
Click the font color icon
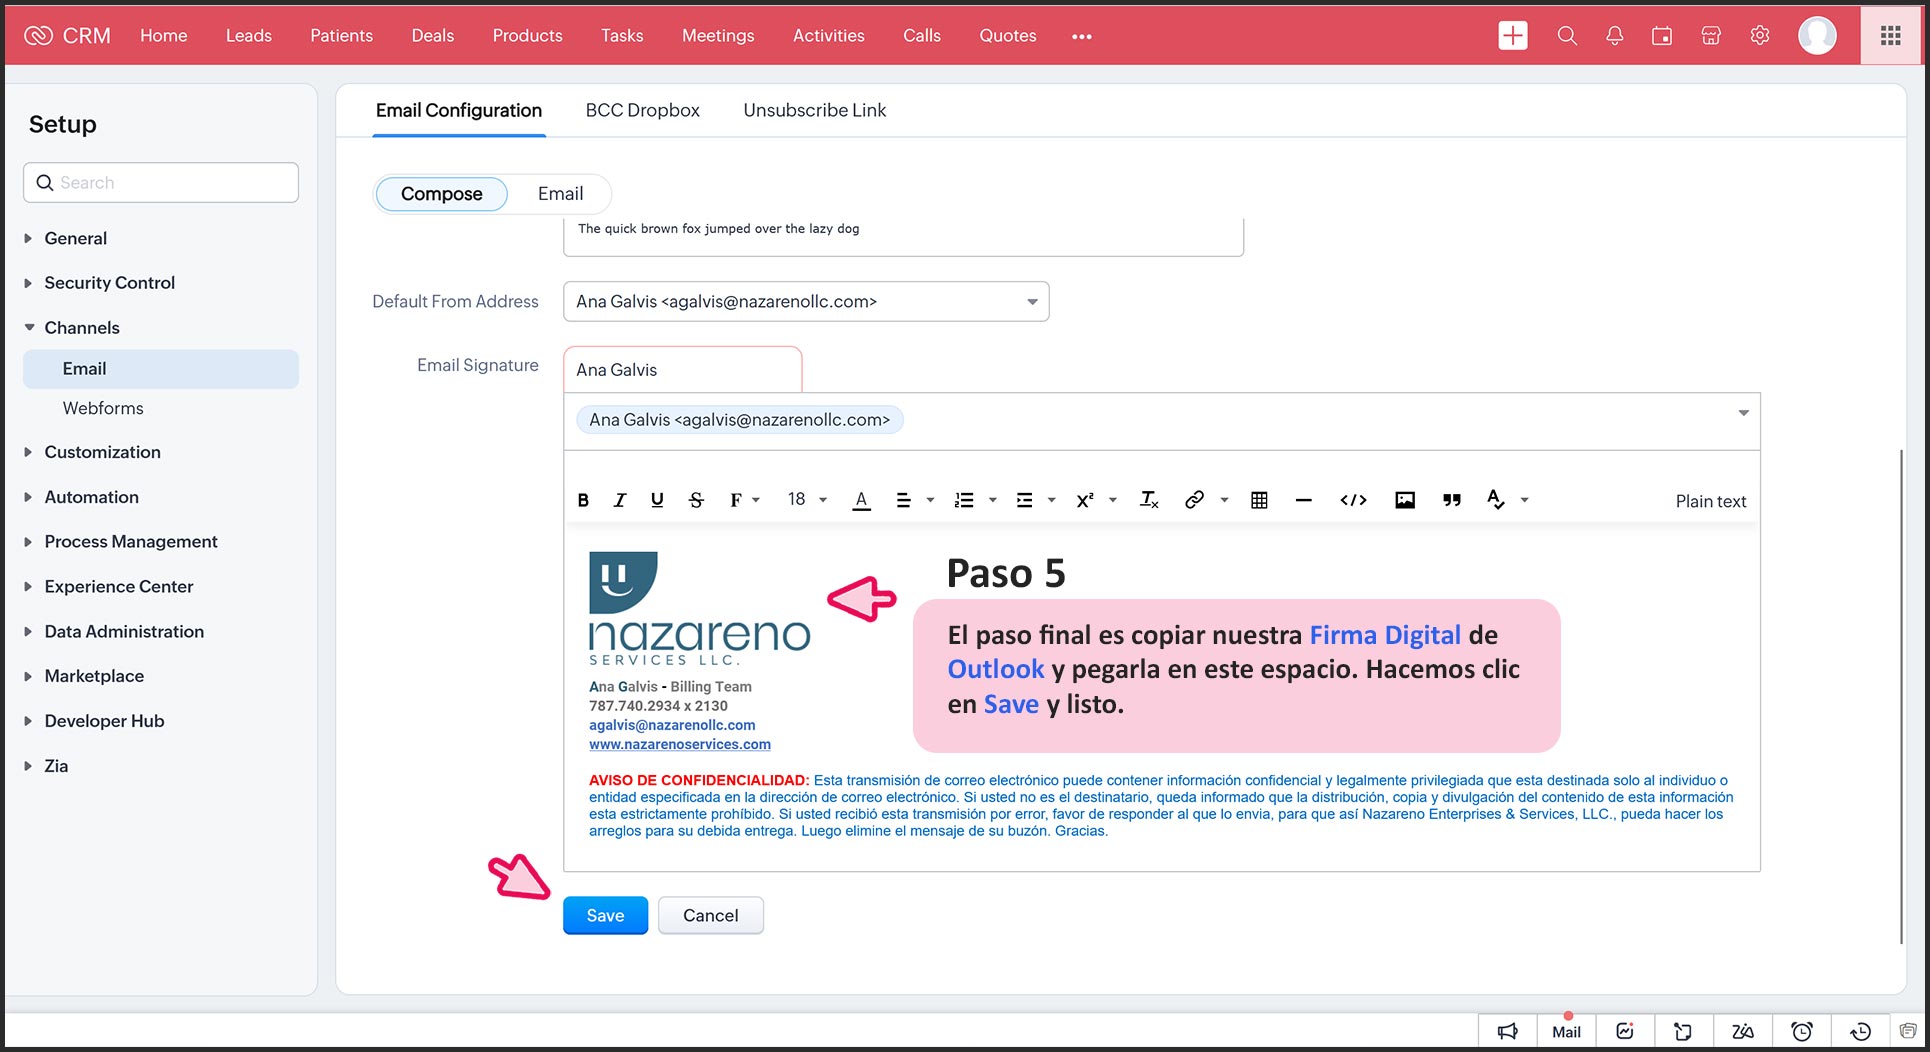861,500
